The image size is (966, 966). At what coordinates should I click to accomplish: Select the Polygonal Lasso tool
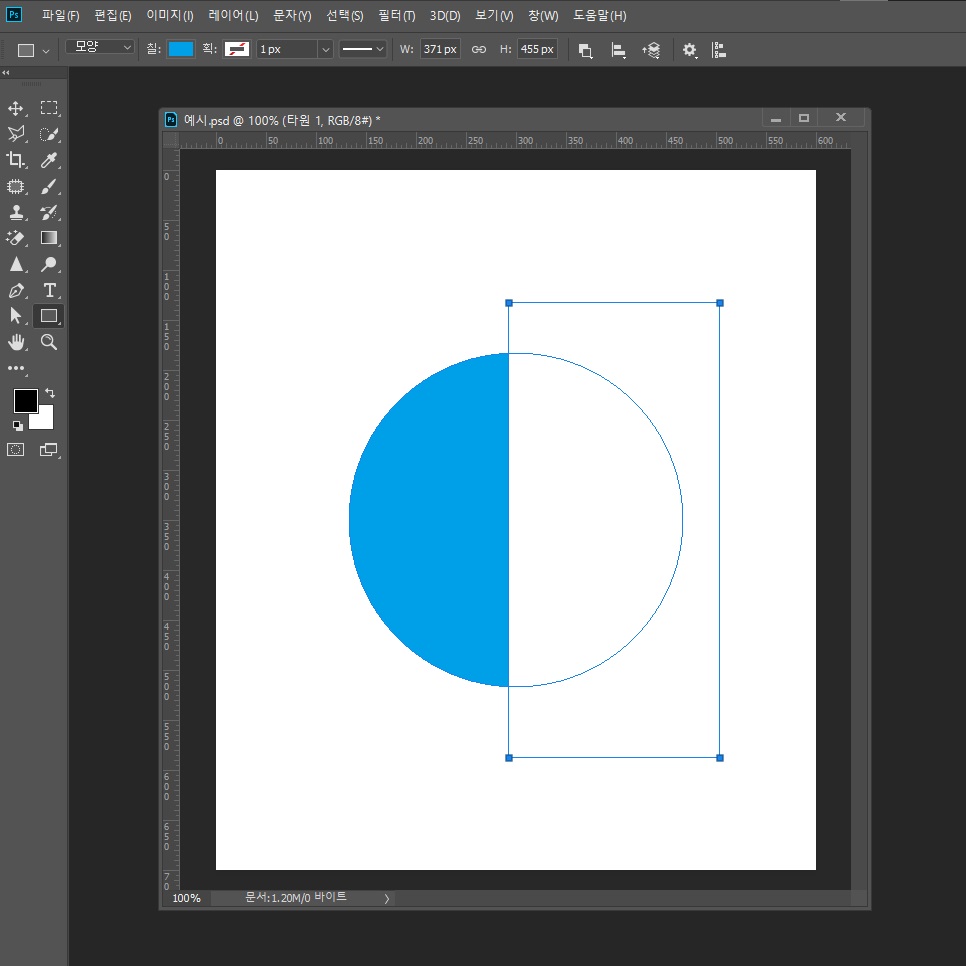tap(16, 134)
